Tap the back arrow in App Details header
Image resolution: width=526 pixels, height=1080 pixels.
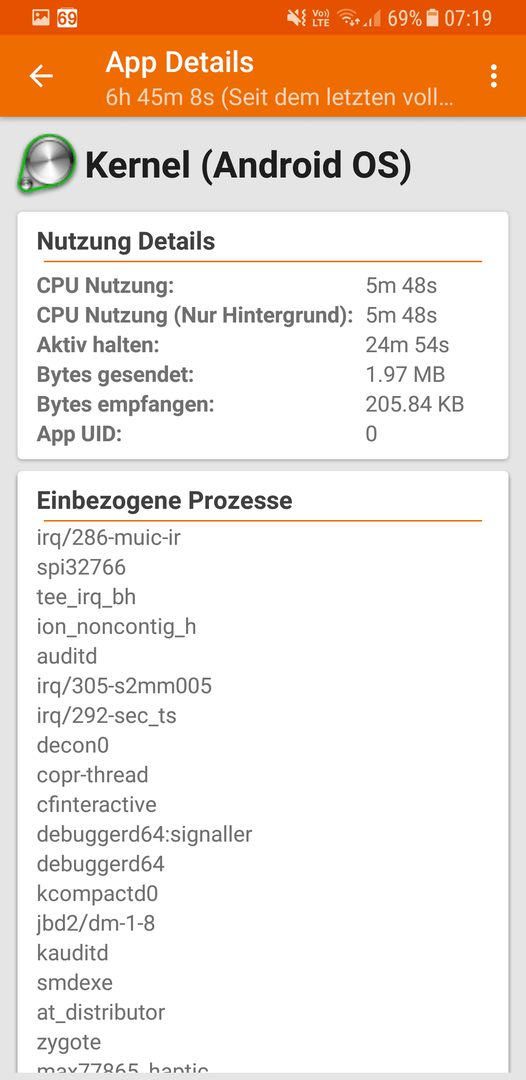[x=41, y=76]
